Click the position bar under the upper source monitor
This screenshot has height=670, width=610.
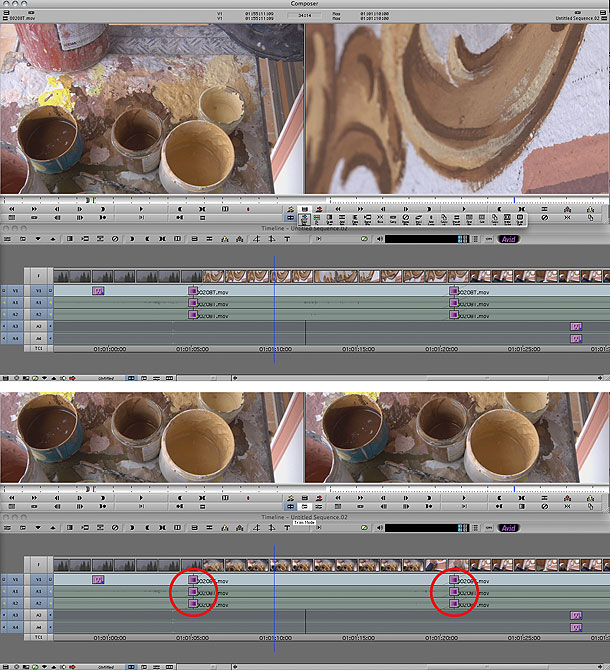pyautogui.click(x=150, y=199)
